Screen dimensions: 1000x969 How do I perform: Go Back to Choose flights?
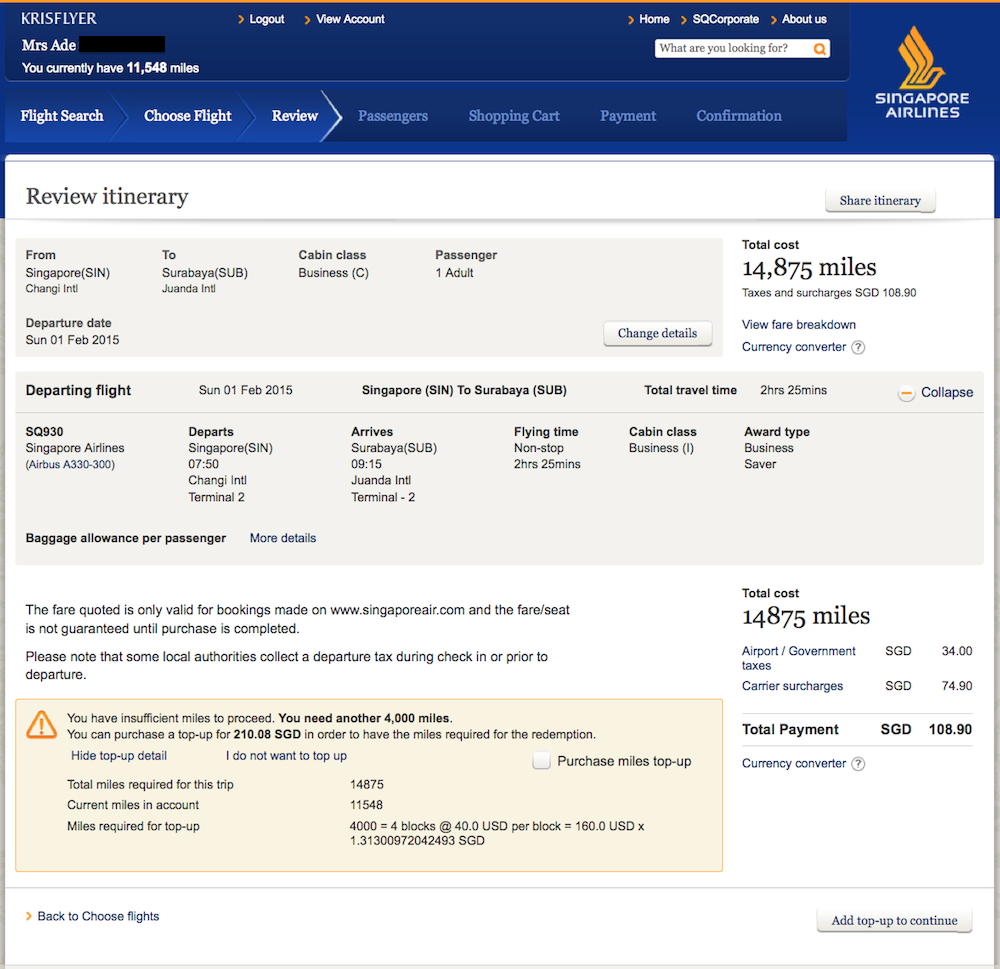tap(98, 916)
